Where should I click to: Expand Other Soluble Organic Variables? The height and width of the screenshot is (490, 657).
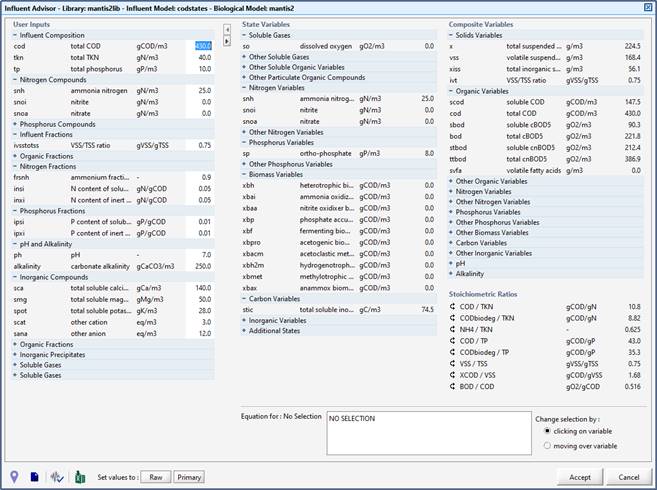pos(244,67)
